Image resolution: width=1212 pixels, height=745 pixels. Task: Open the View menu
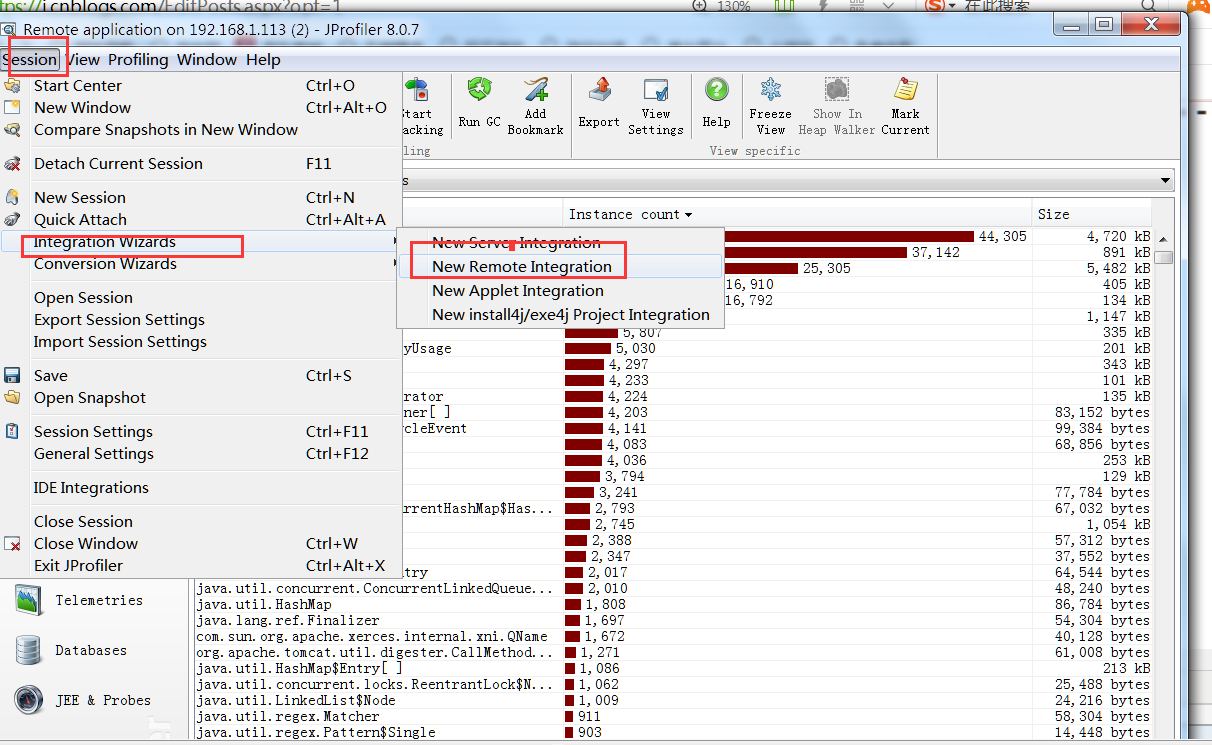point(82,59)
